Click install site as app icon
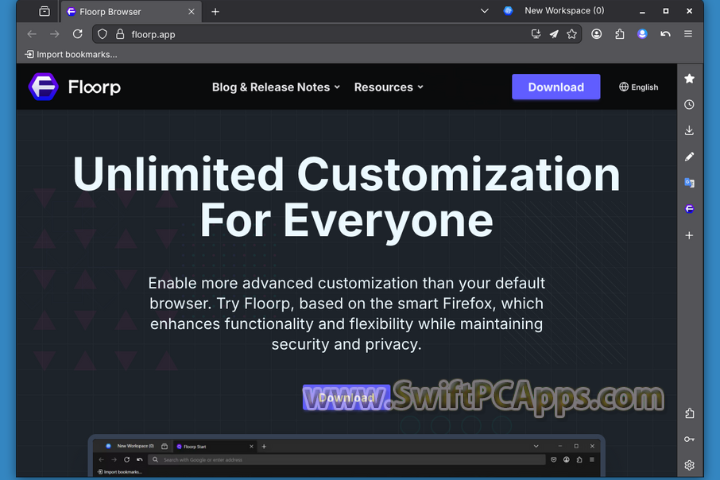 [x=535, y=34]
